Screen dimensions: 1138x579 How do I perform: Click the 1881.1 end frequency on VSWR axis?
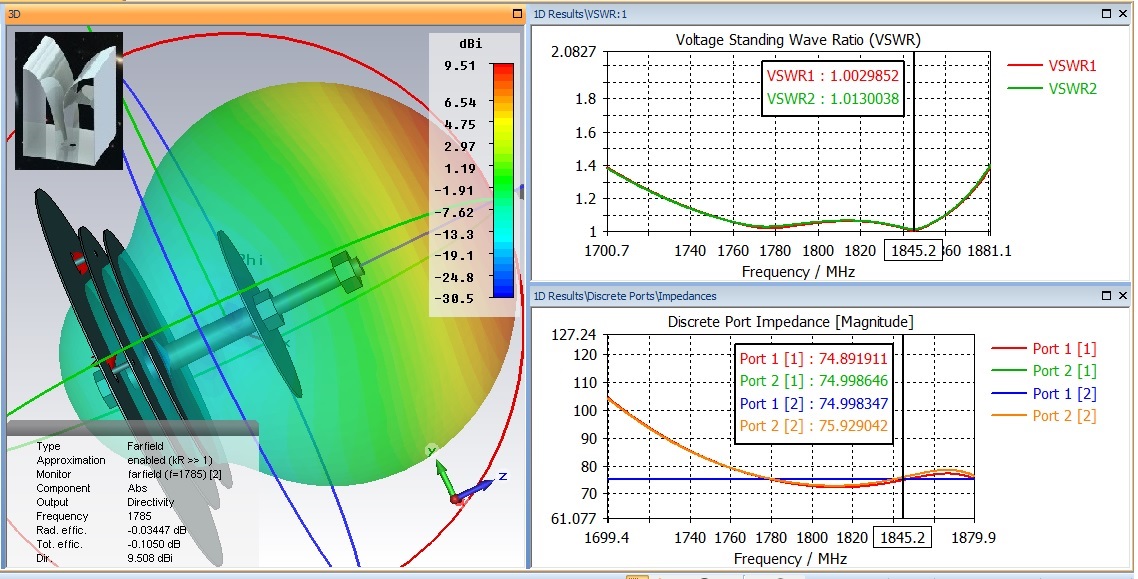(x=990, y=251)
